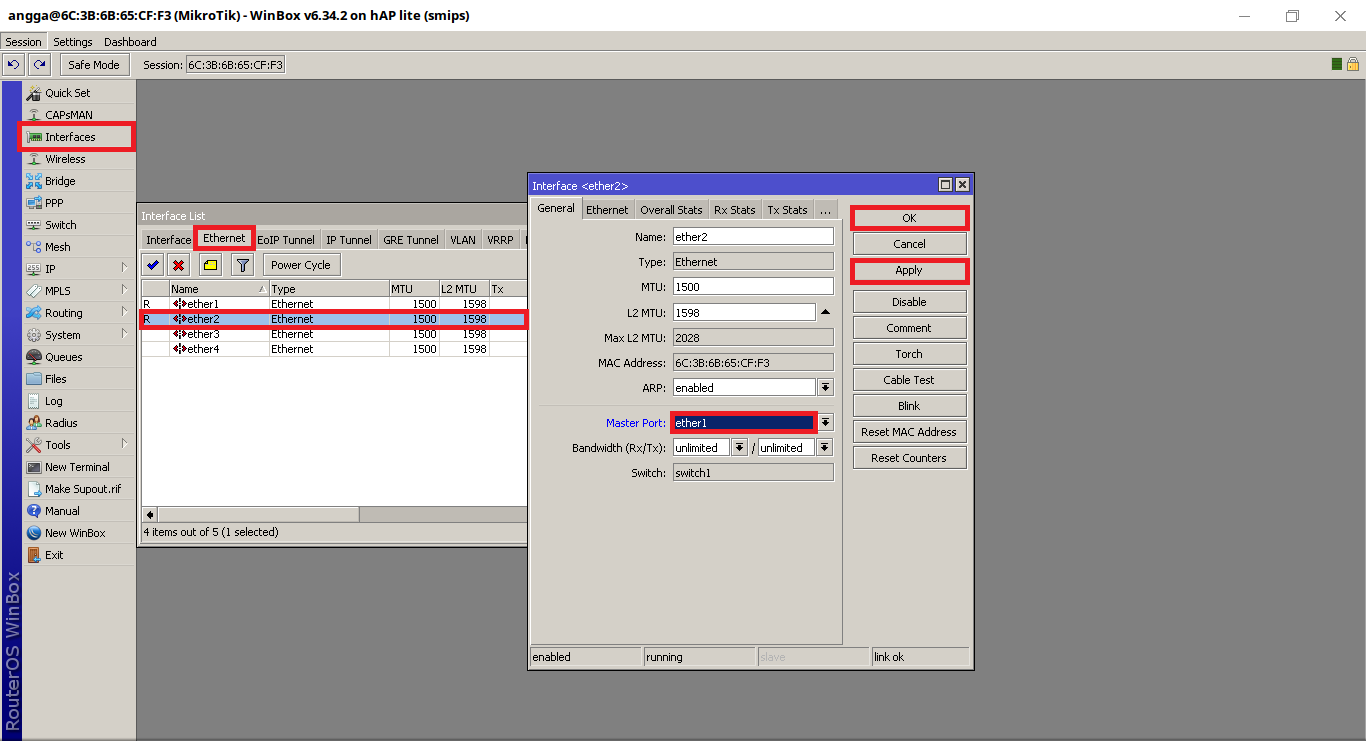Click Exit in the sidebar

point(78,555)
